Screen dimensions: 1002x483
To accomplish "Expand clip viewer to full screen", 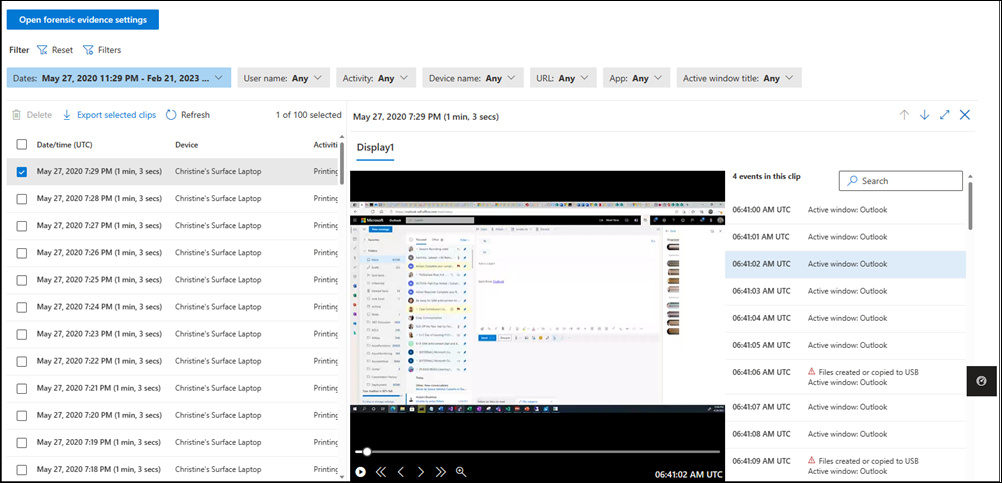I will 944,115.
